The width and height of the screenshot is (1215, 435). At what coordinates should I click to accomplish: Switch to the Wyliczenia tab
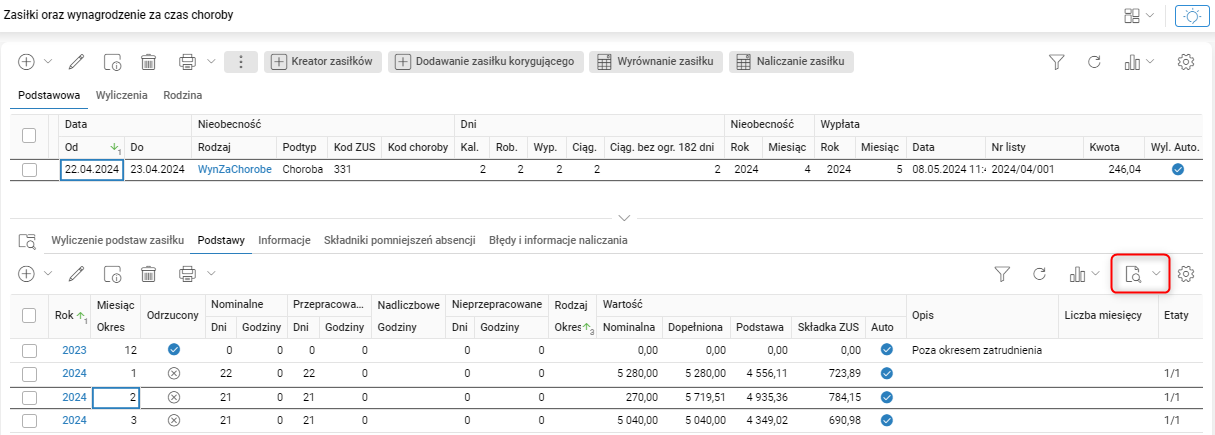tap(122, 95)
